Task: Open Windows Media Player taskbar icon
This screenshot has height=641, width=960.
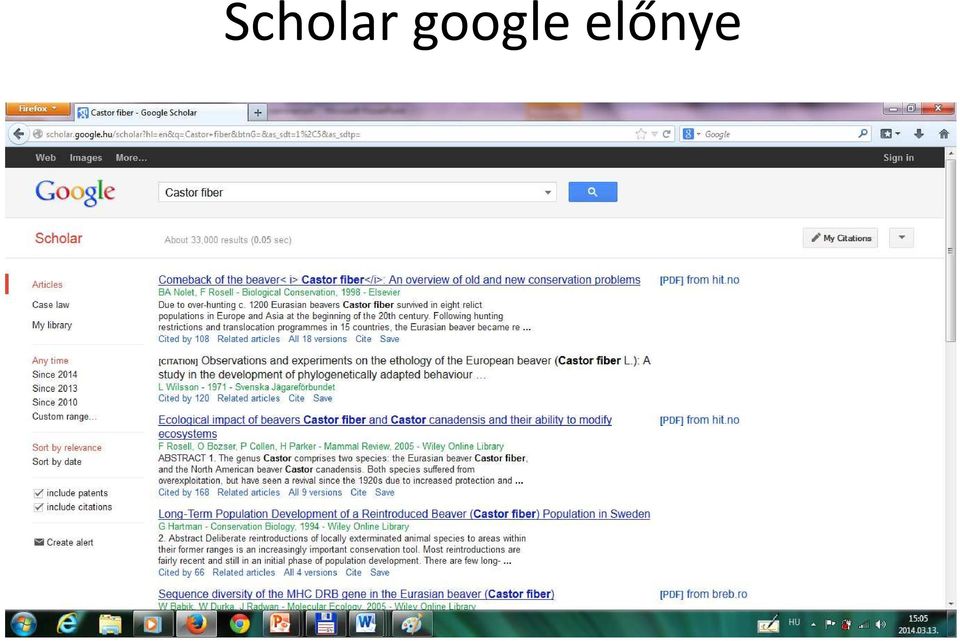Action: (x=152, y=624)
